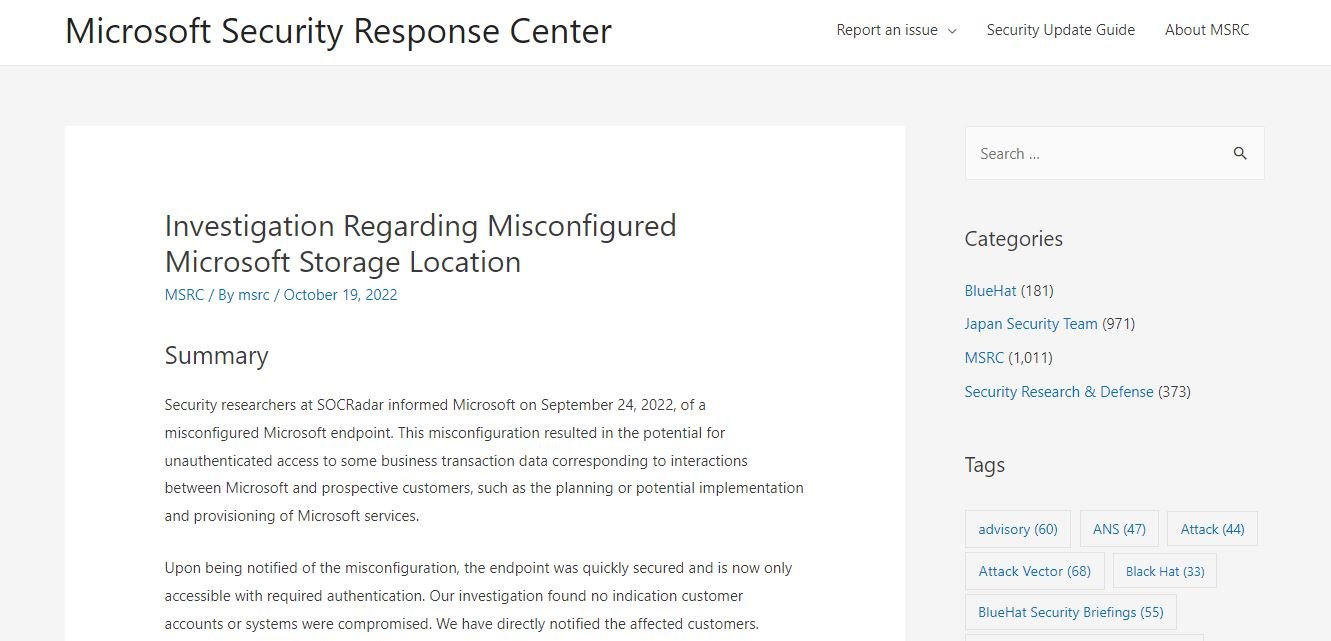Select the advisory (60) tag
This screenshot has height=641, width=1331.
pos(1017,529)
